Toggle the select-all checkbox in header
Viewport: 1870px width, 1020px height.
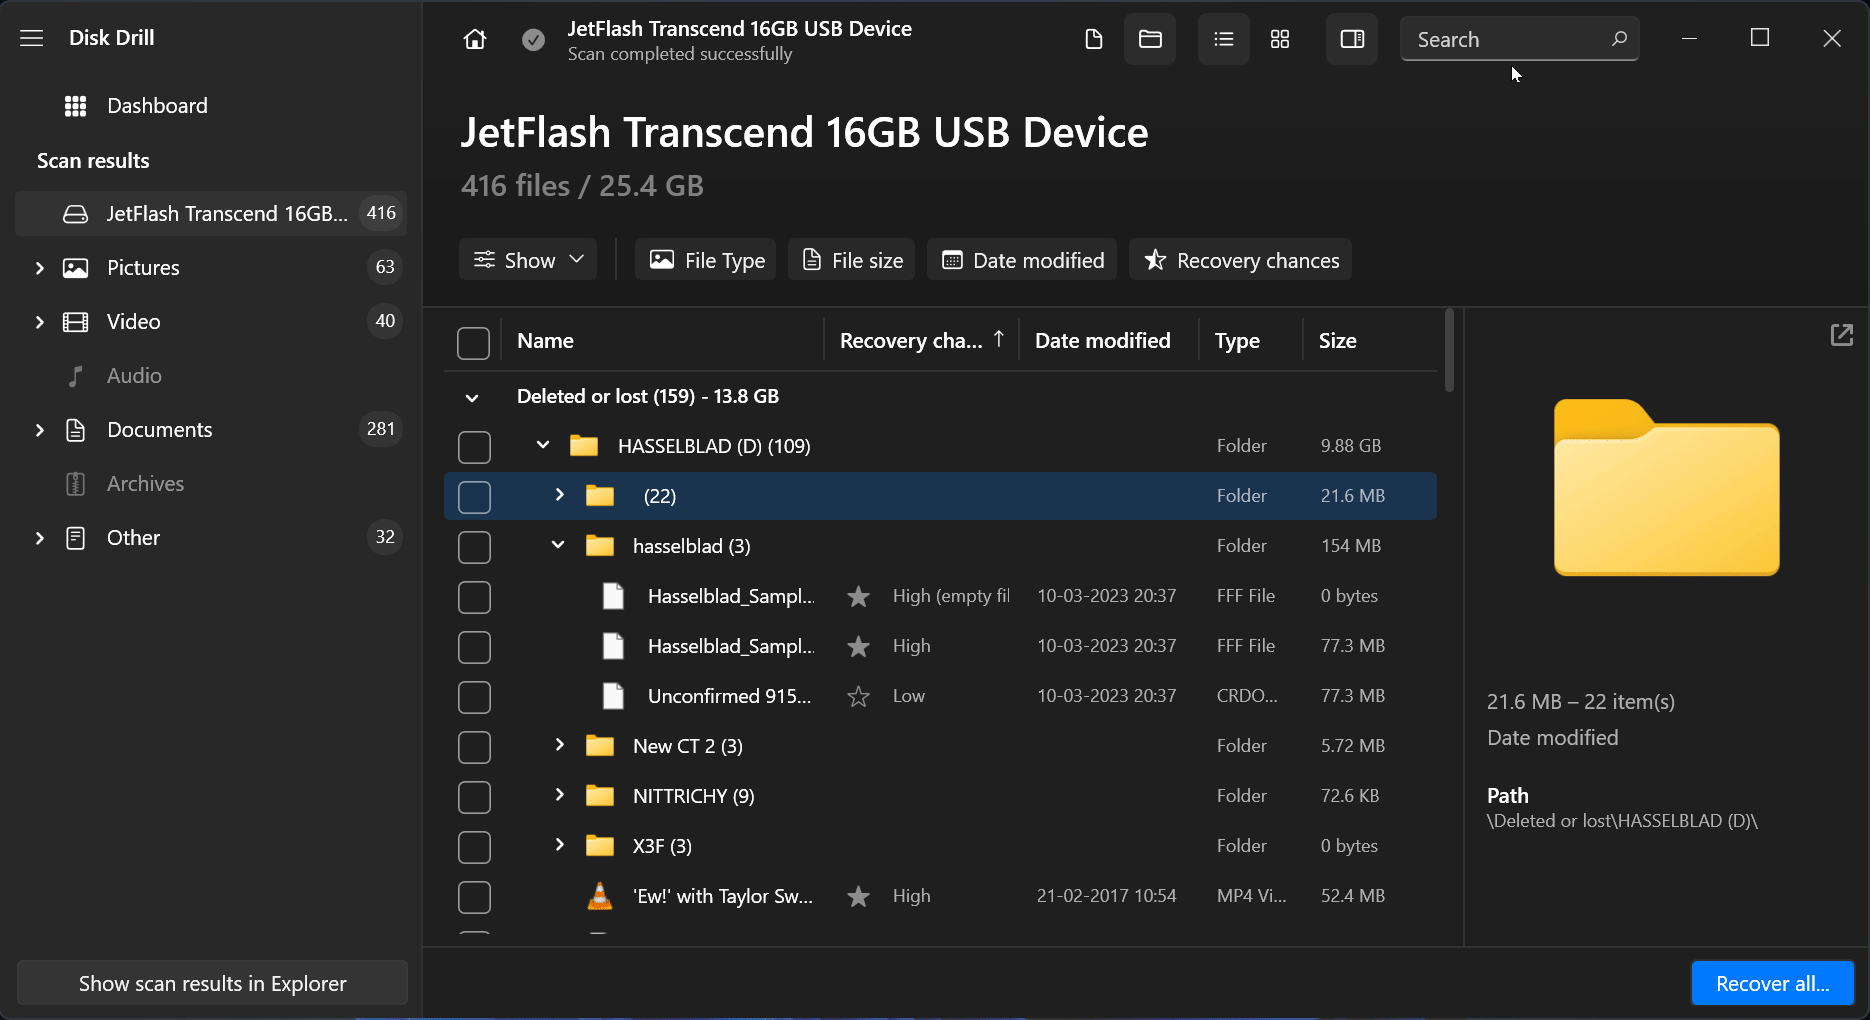click(474, 342)
